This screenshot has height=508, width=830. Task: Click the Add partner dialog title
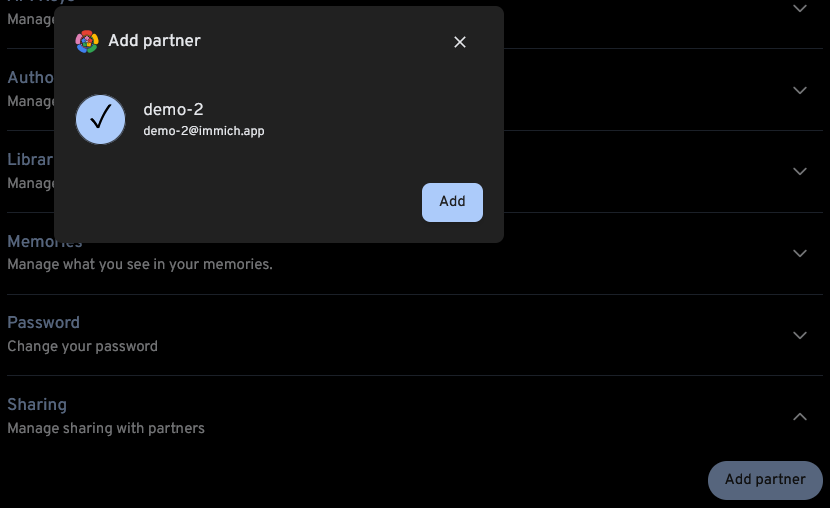click(x=154, y=41)
